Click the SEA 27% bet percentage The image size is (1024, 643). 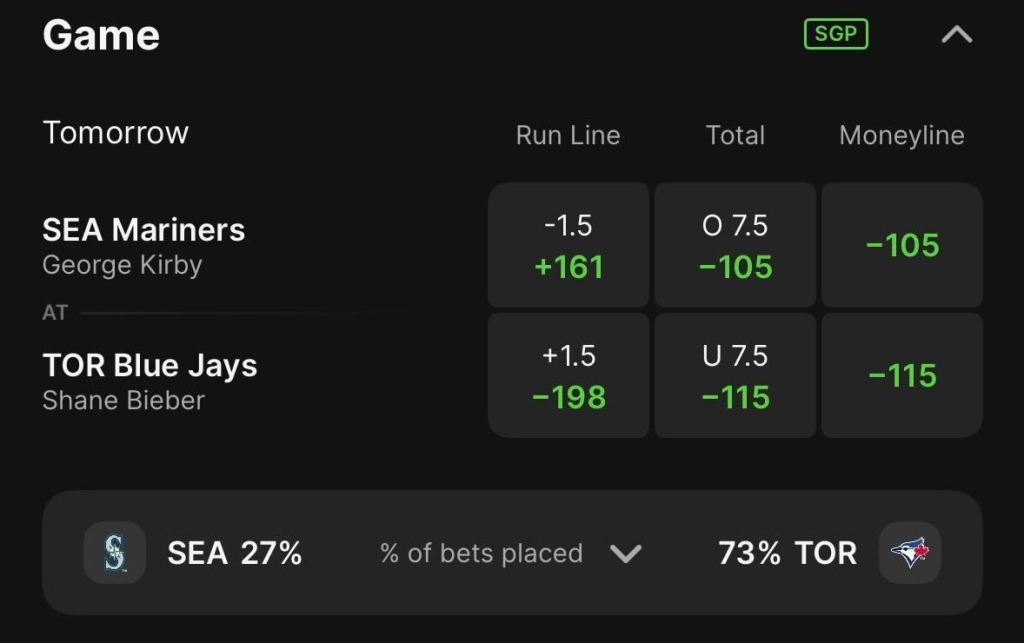tap(234, 553)
